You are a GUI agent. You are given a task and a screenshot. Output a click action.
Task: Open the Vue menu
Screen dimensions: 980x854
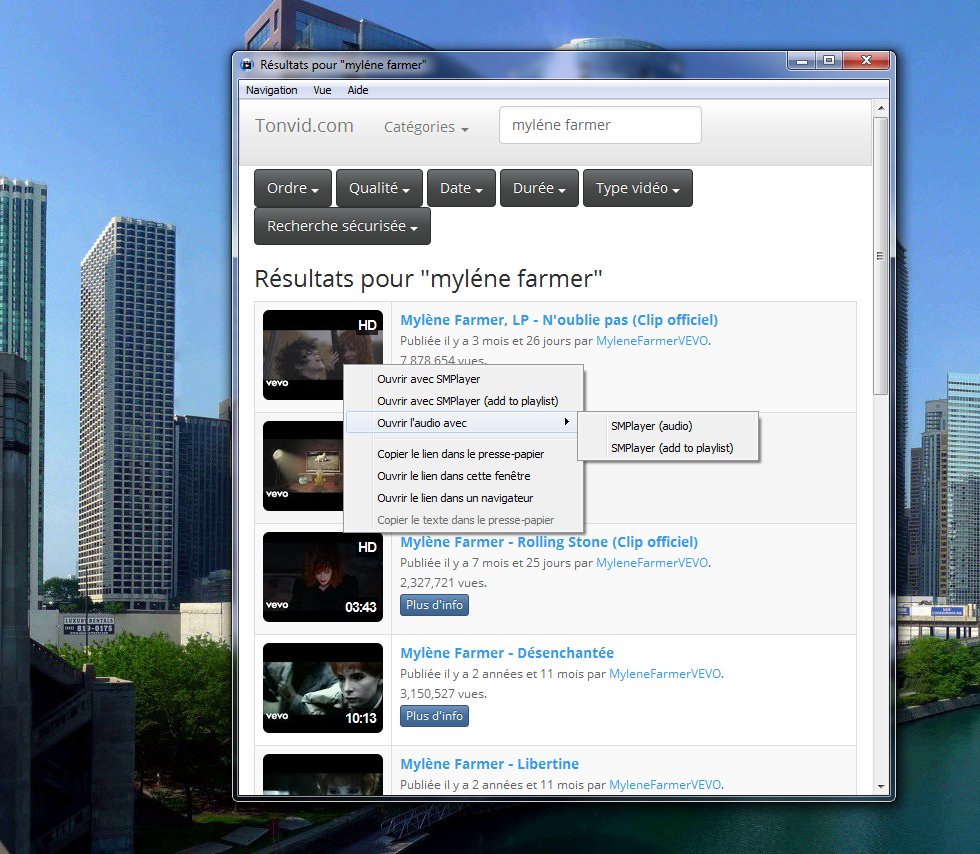coord(322,90)
